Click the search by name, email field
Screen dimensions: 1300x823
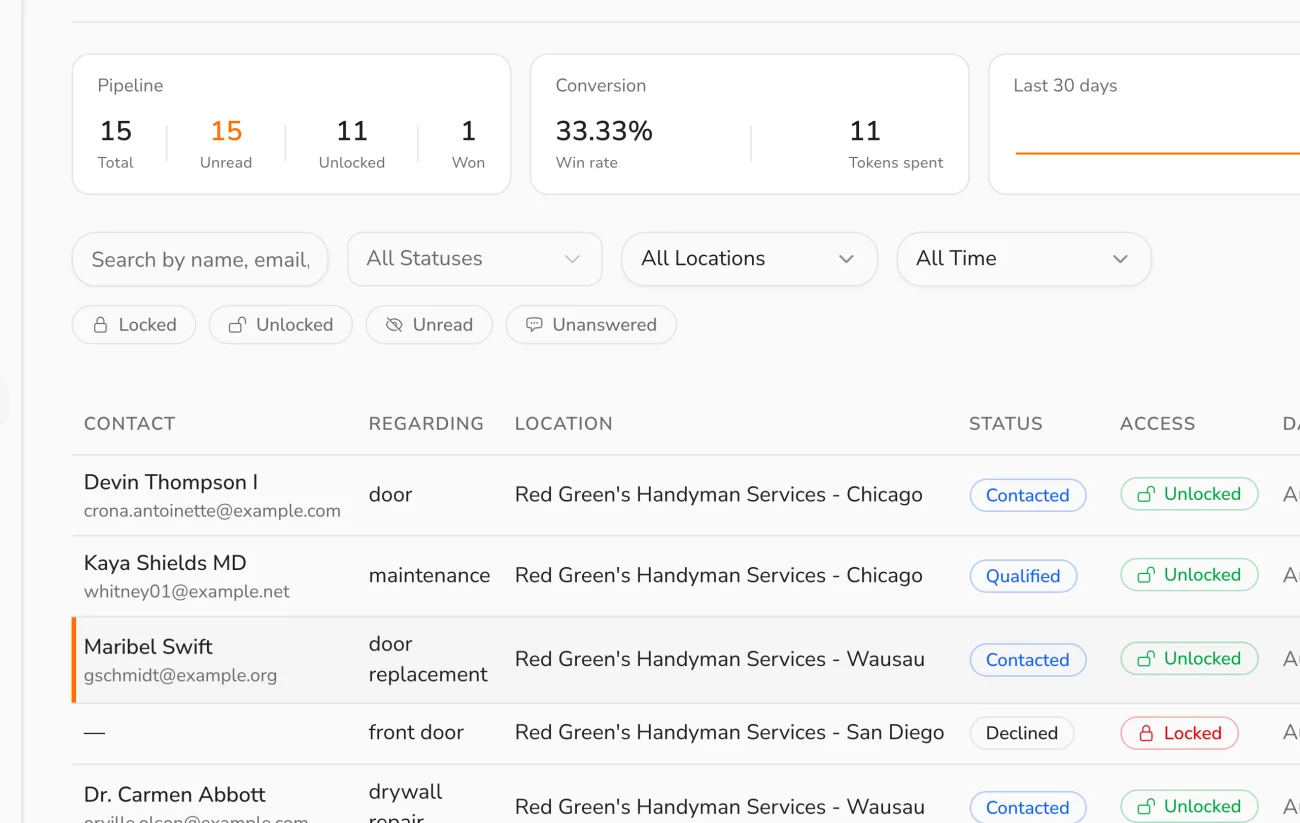(x=200, y=260)
